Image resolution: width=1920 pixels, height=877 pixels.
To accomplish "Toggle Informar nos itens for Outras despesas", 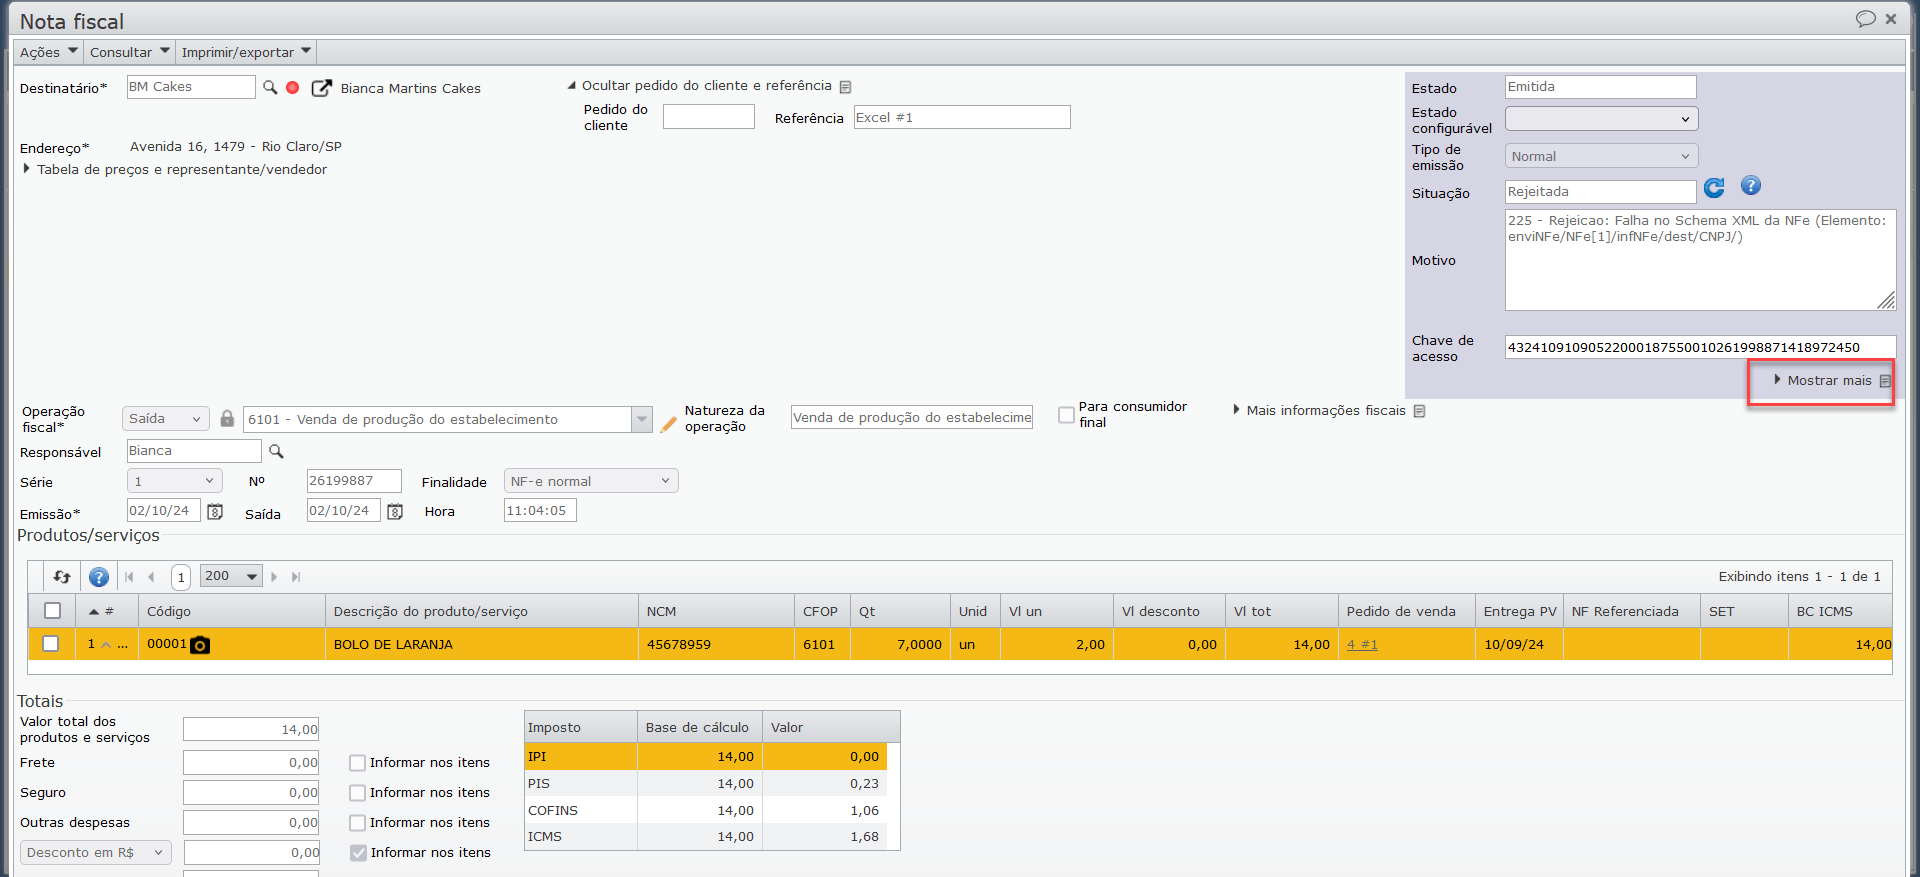I will tap(357, 823).
